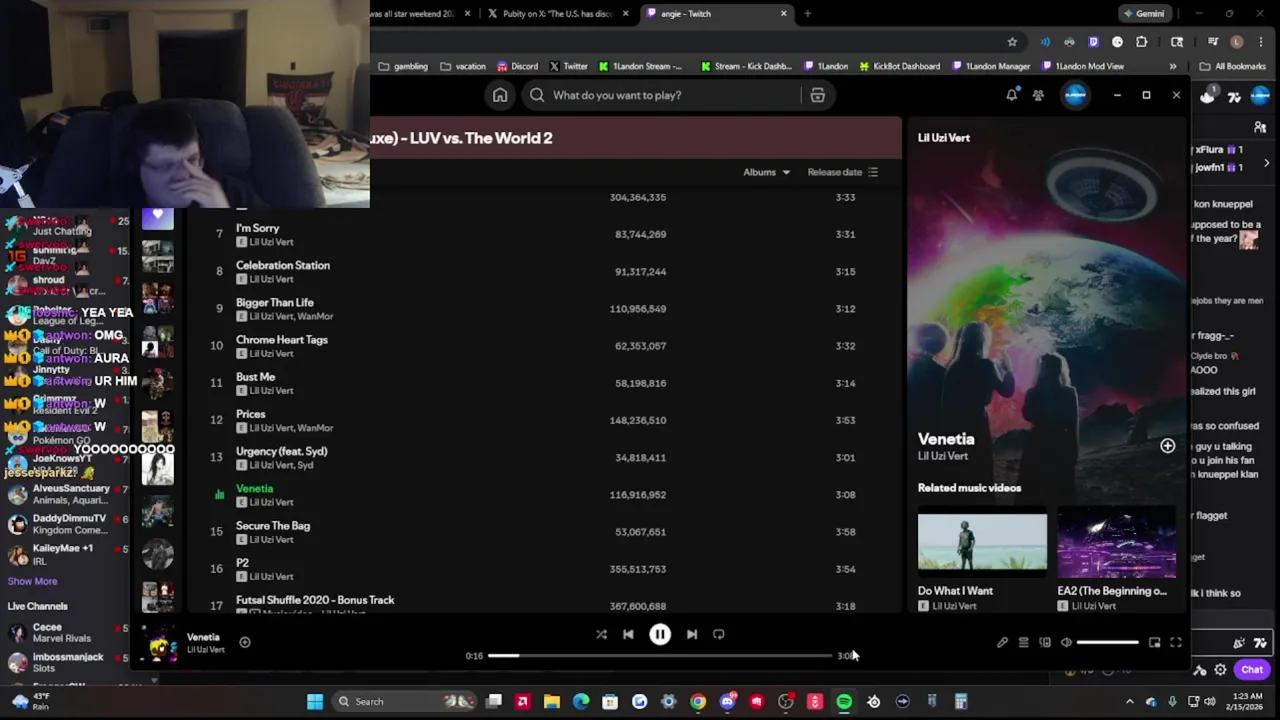Bookmark this page with the star icon
Screen dimensions: 1280x720
(1012, 42)
